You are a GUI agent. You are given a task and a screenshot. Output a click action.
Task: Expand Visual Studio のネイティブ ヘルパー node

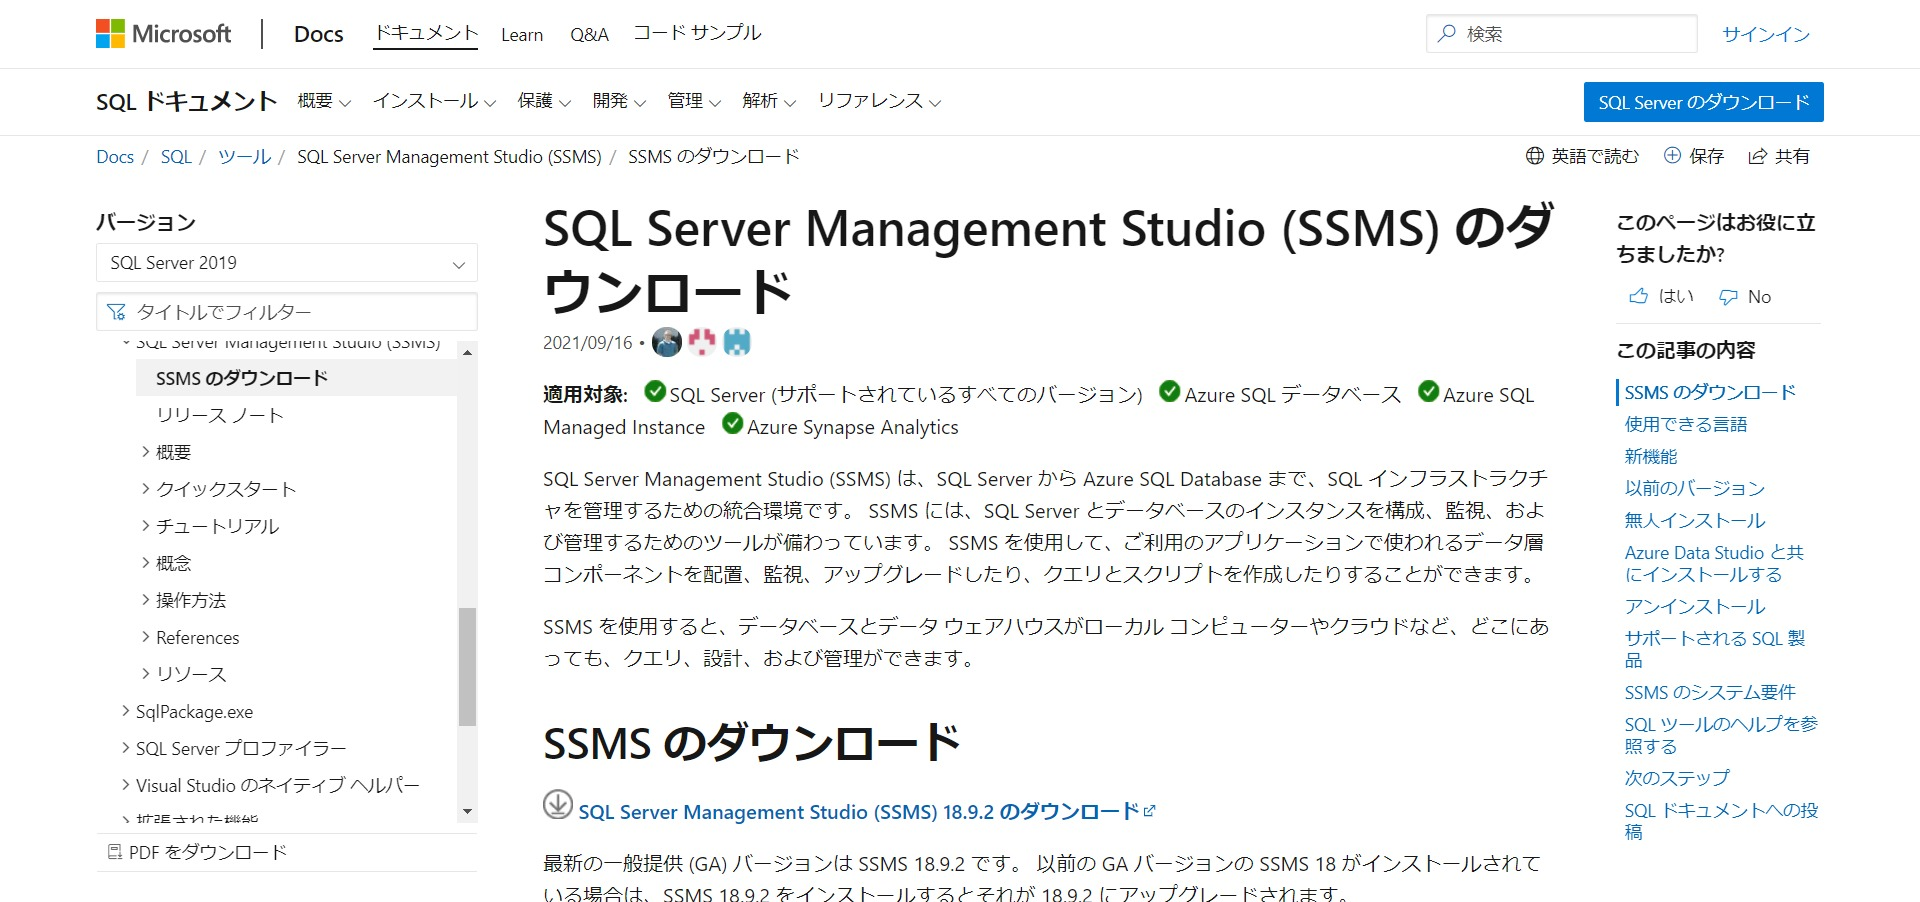126,784
